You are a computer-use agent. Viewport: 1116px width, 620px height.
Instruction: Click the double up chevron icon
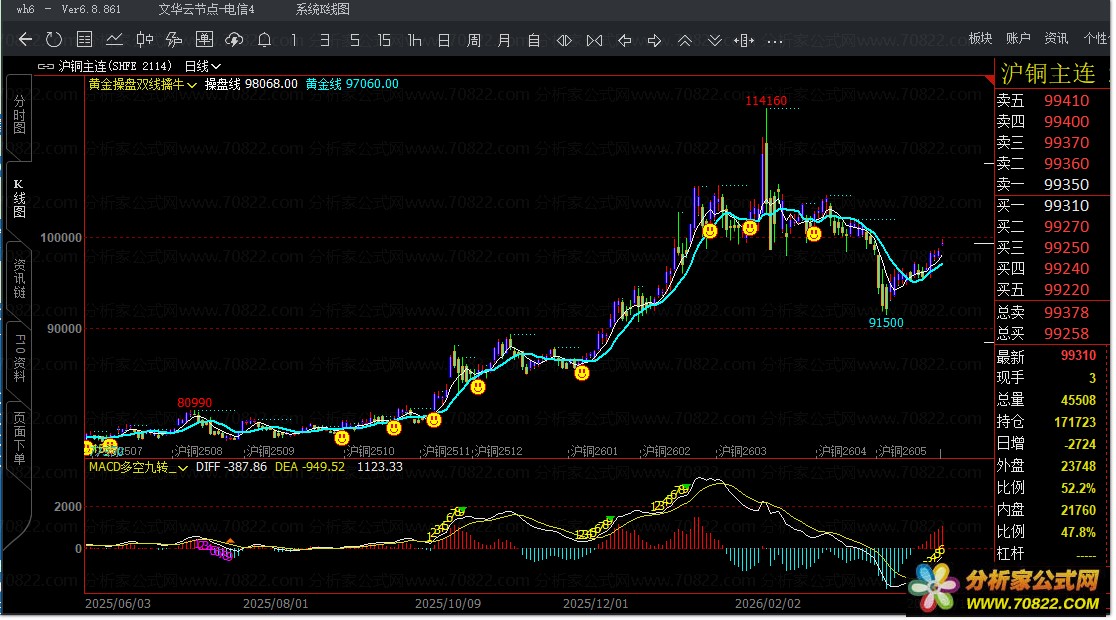(x=685, y=40)
